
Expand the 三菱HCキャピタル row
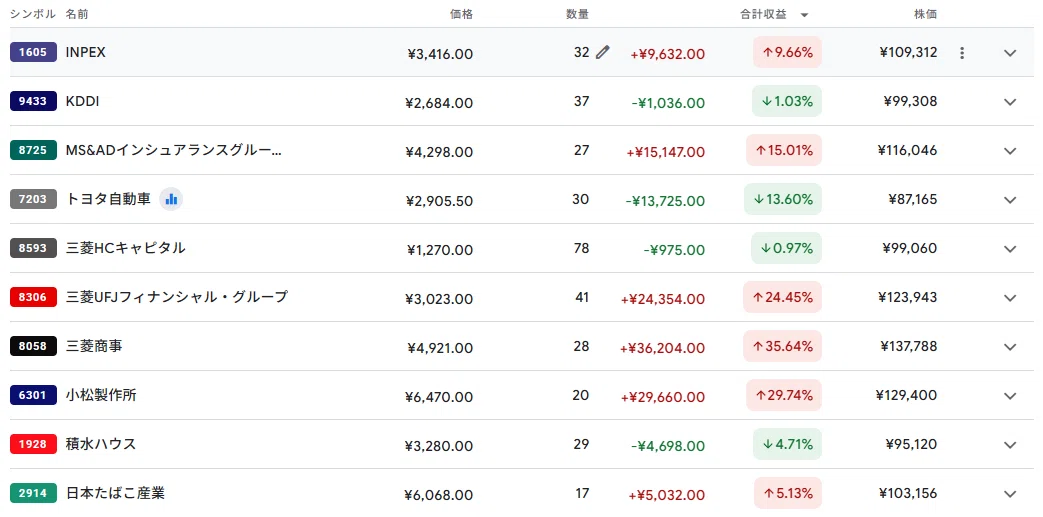tap(1010, 249)
